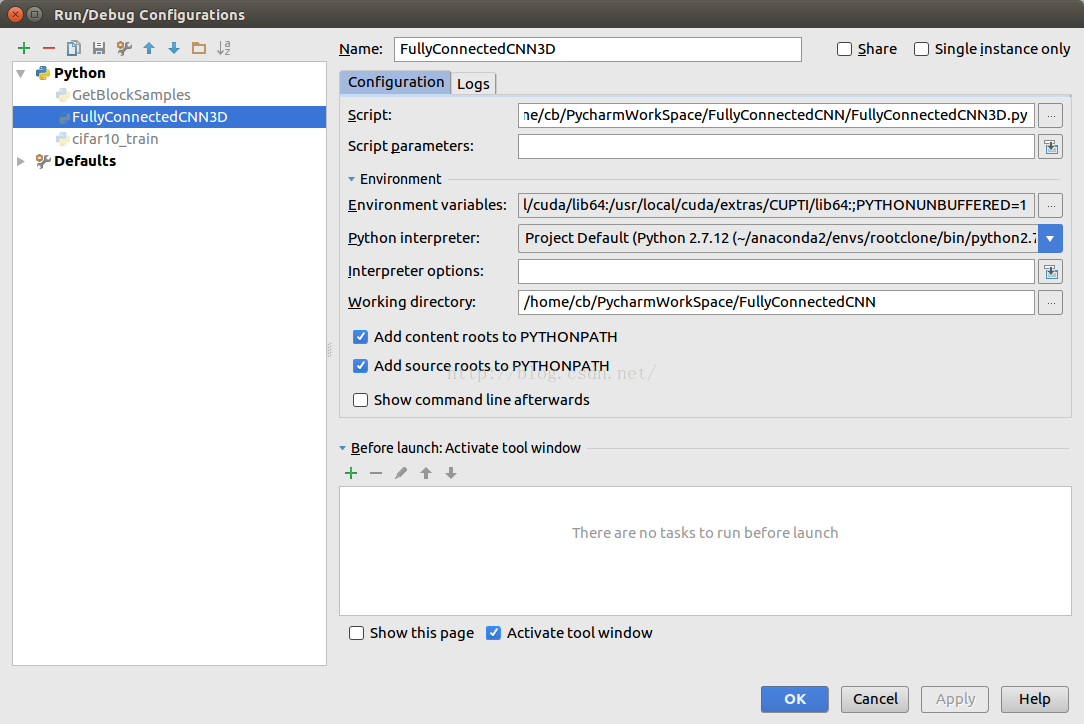
Task: Click the Apply button
Action: [955, 699]
